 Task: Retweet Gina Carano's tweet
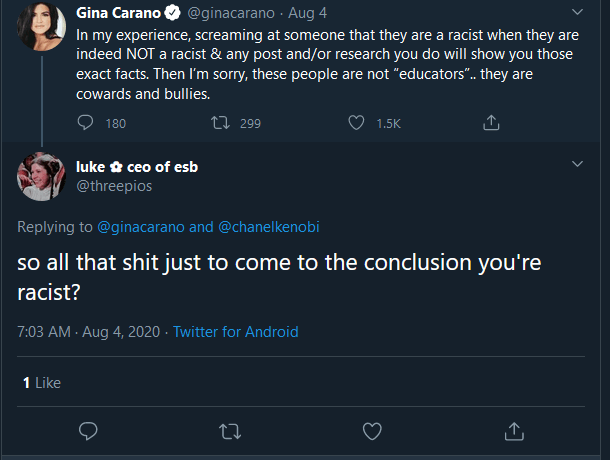pyautogui.click(x=223, y=123)
